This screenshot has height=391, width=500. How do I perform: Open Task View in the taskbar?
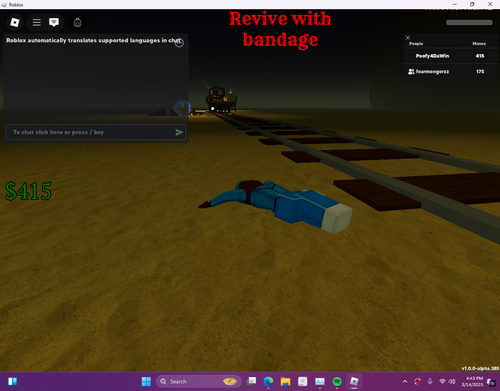pyautogui.click(x=251, y=381)
